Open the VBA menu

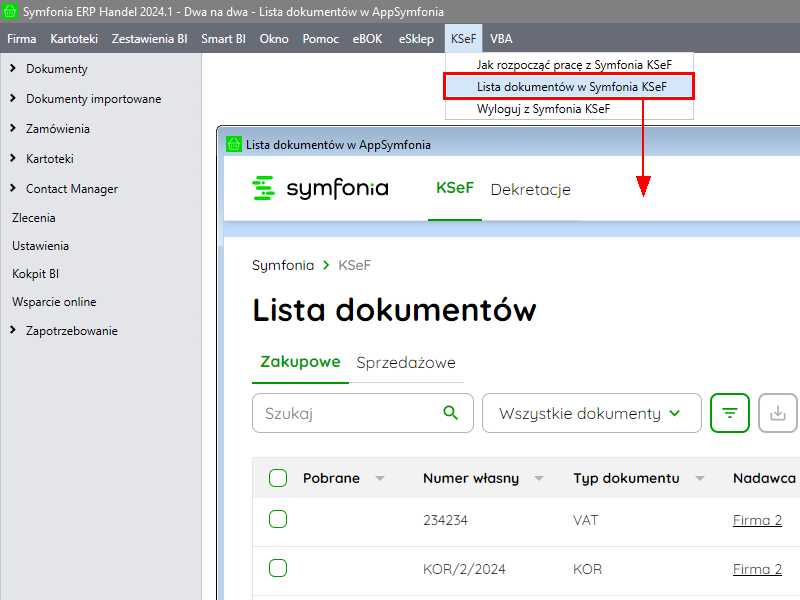click(x=501, y=39)
